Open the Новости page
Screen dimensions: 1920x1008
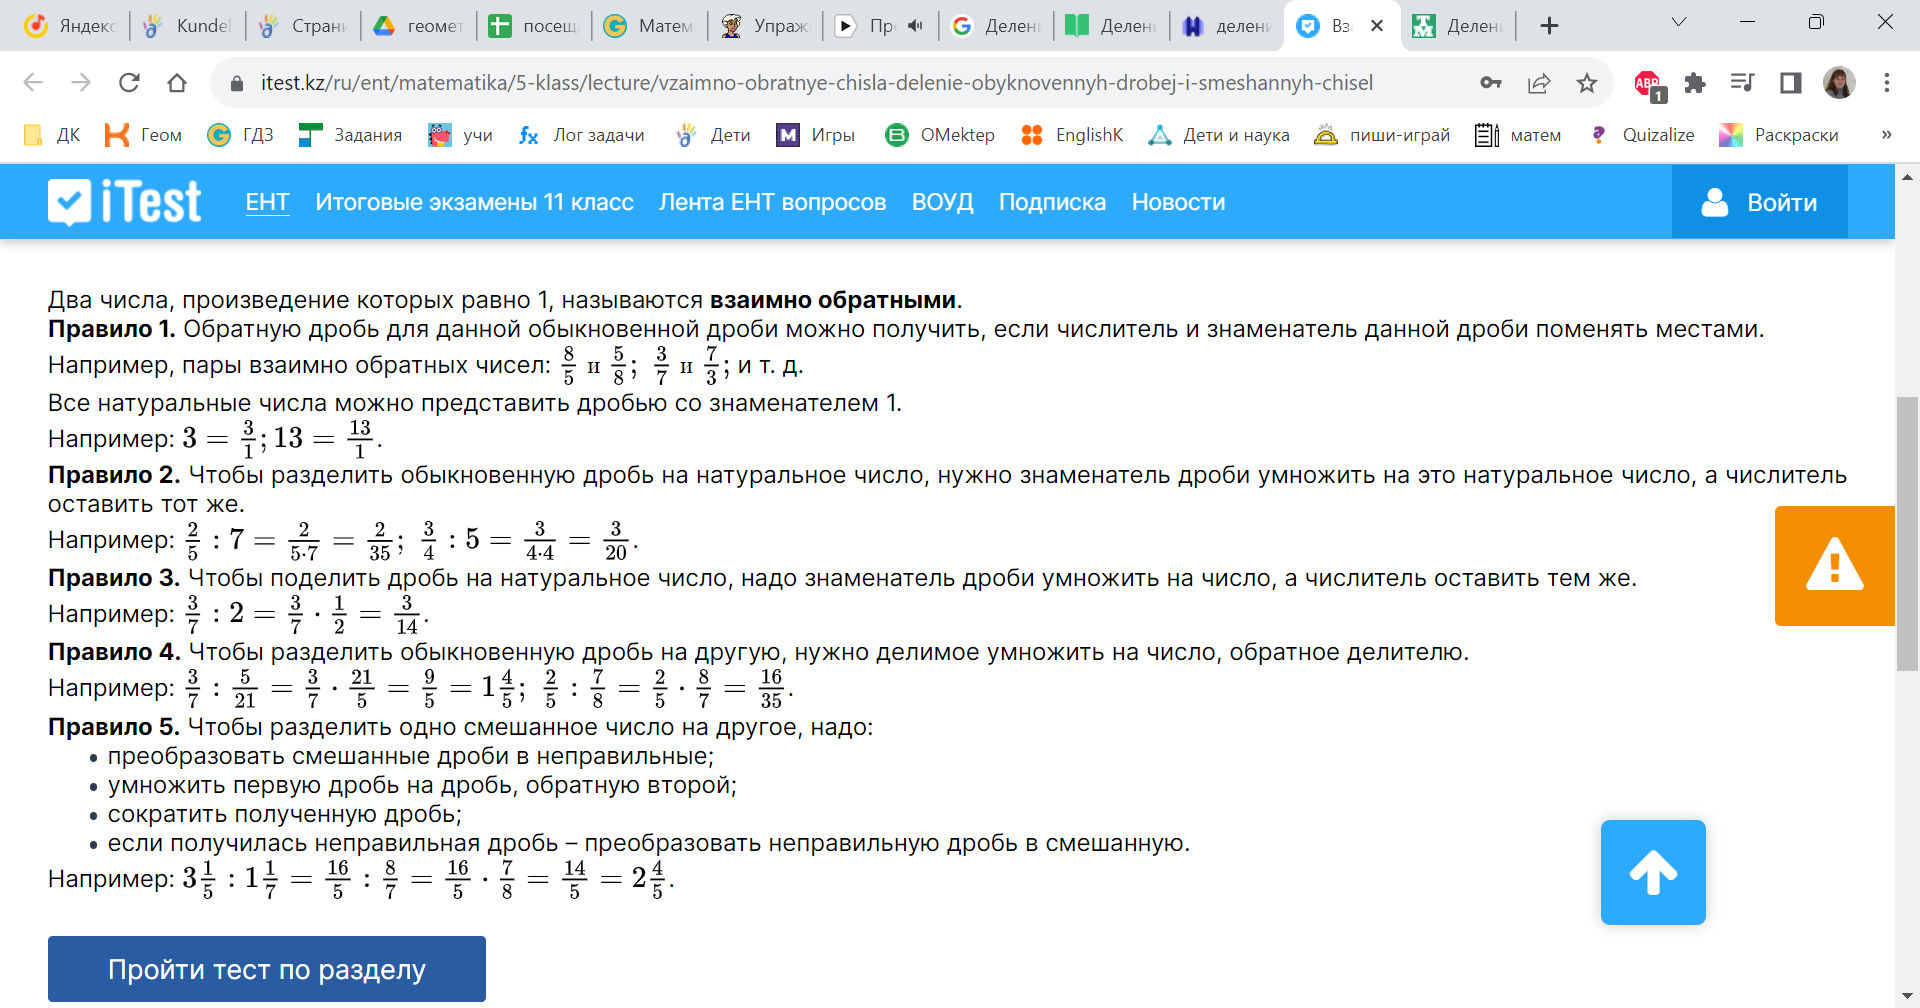click(1178, 202)
